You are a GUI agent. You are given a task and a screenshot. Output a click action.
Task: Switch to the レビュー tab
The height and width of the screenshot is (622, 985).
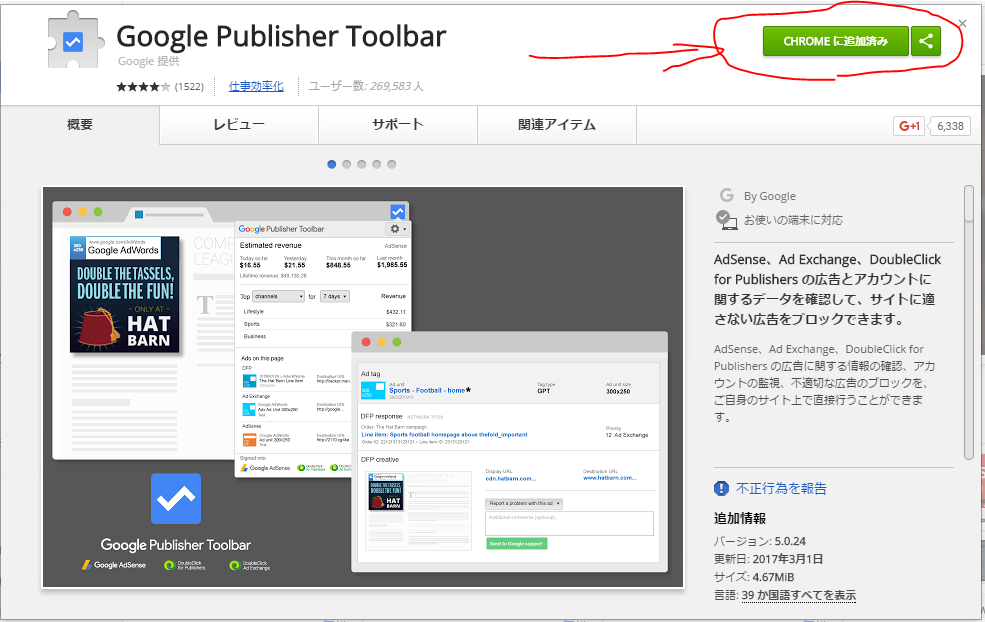tap(239, 124)
